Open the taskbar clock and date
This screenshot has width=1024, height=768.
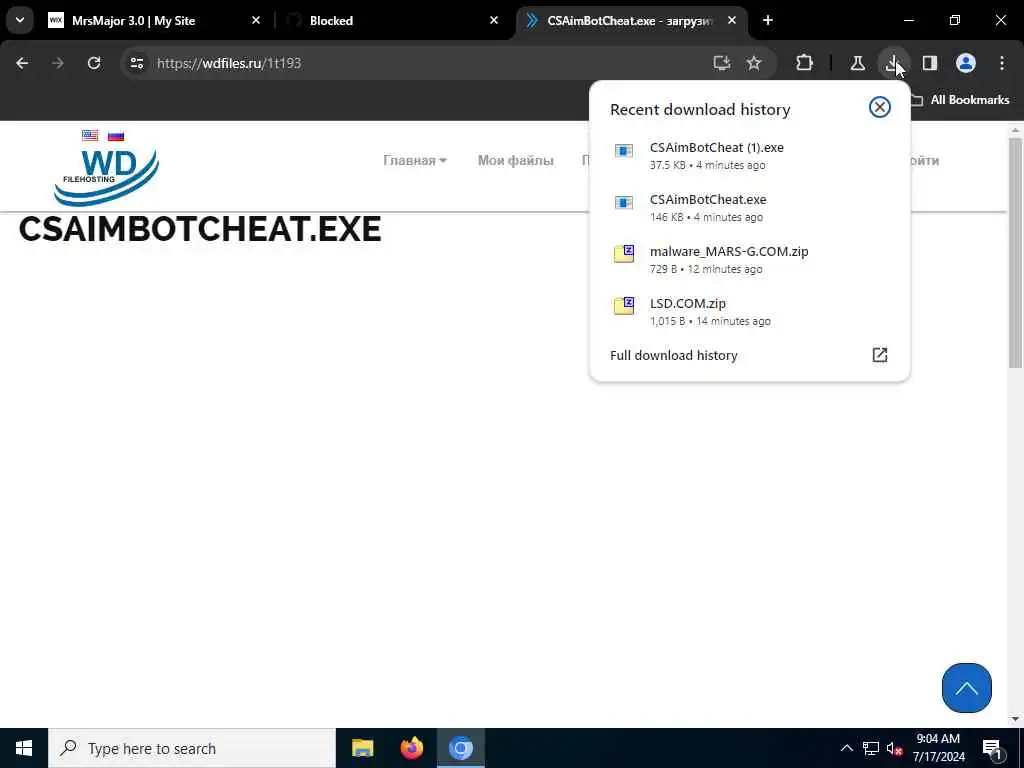[x=938, y=748]
